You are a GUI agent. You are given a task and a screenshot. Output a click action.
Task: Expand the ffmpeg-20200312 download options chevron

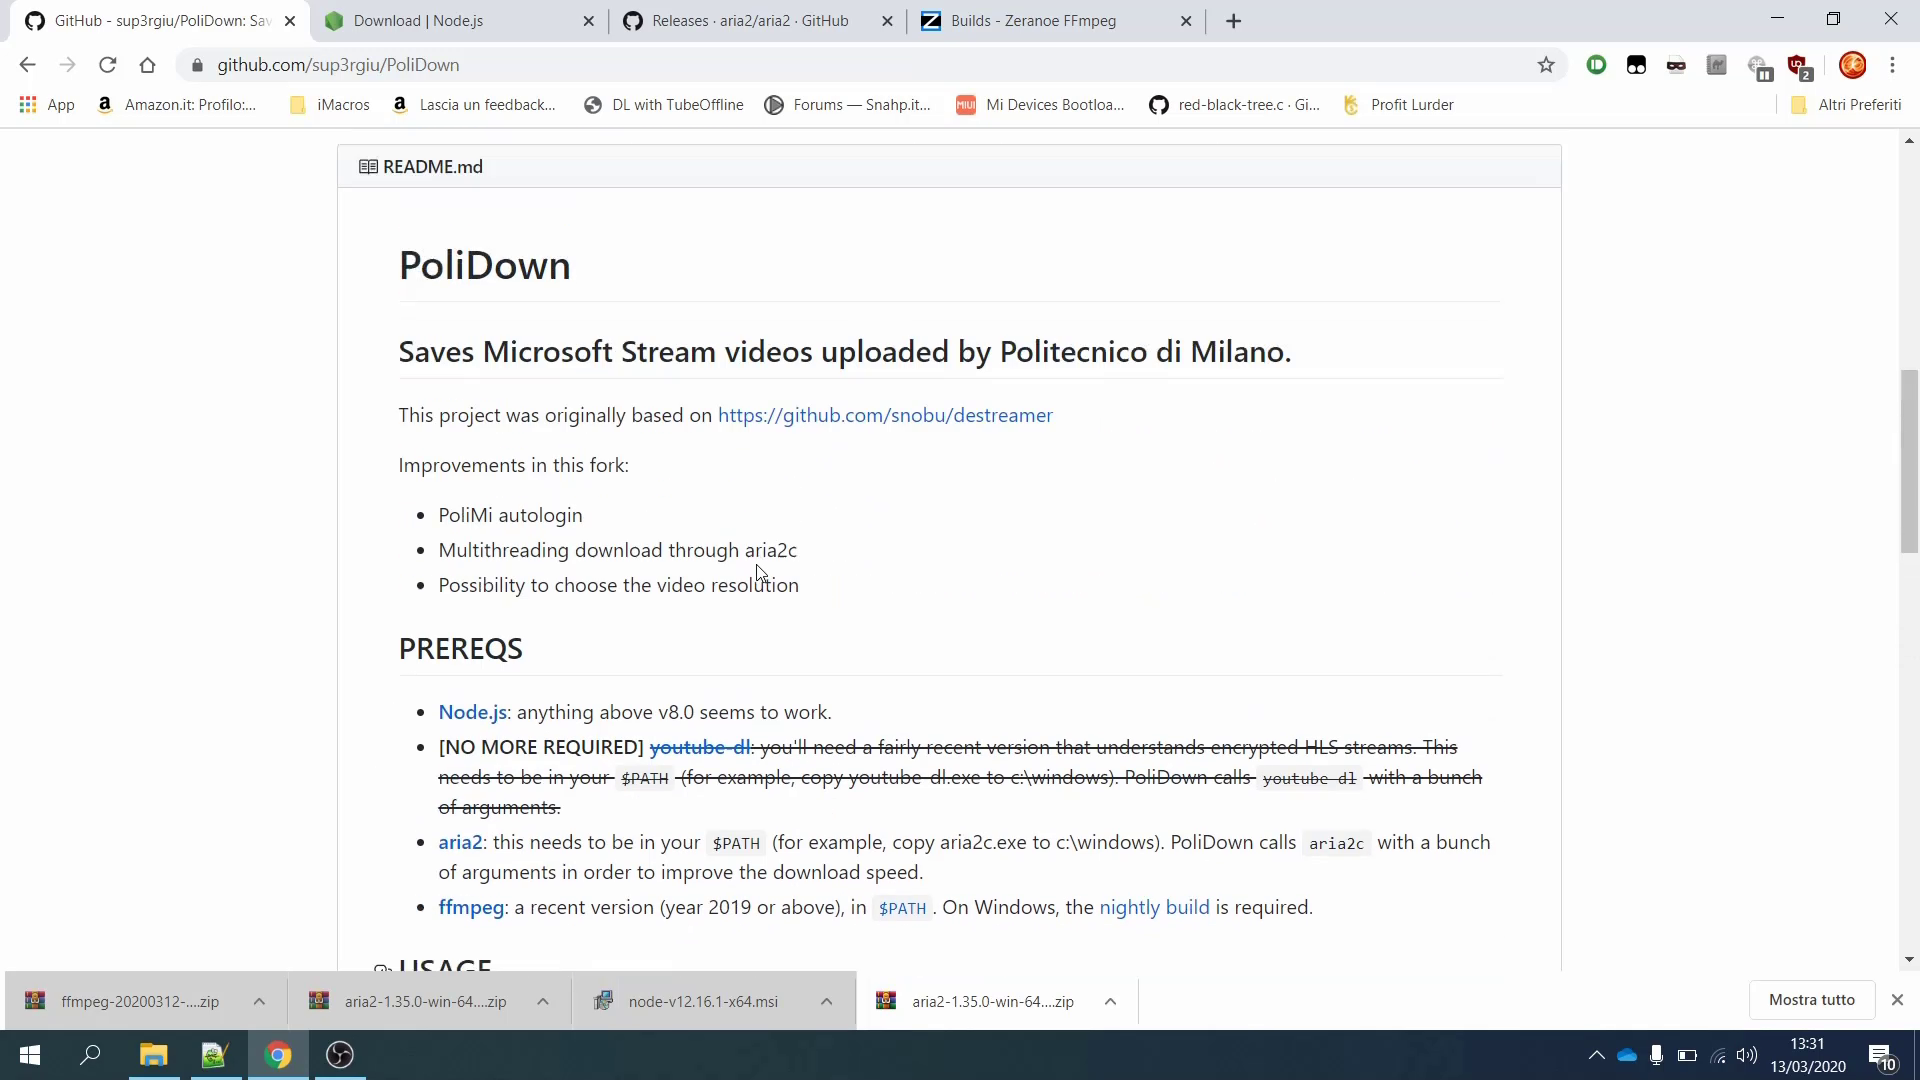(x=258, y=1001)
